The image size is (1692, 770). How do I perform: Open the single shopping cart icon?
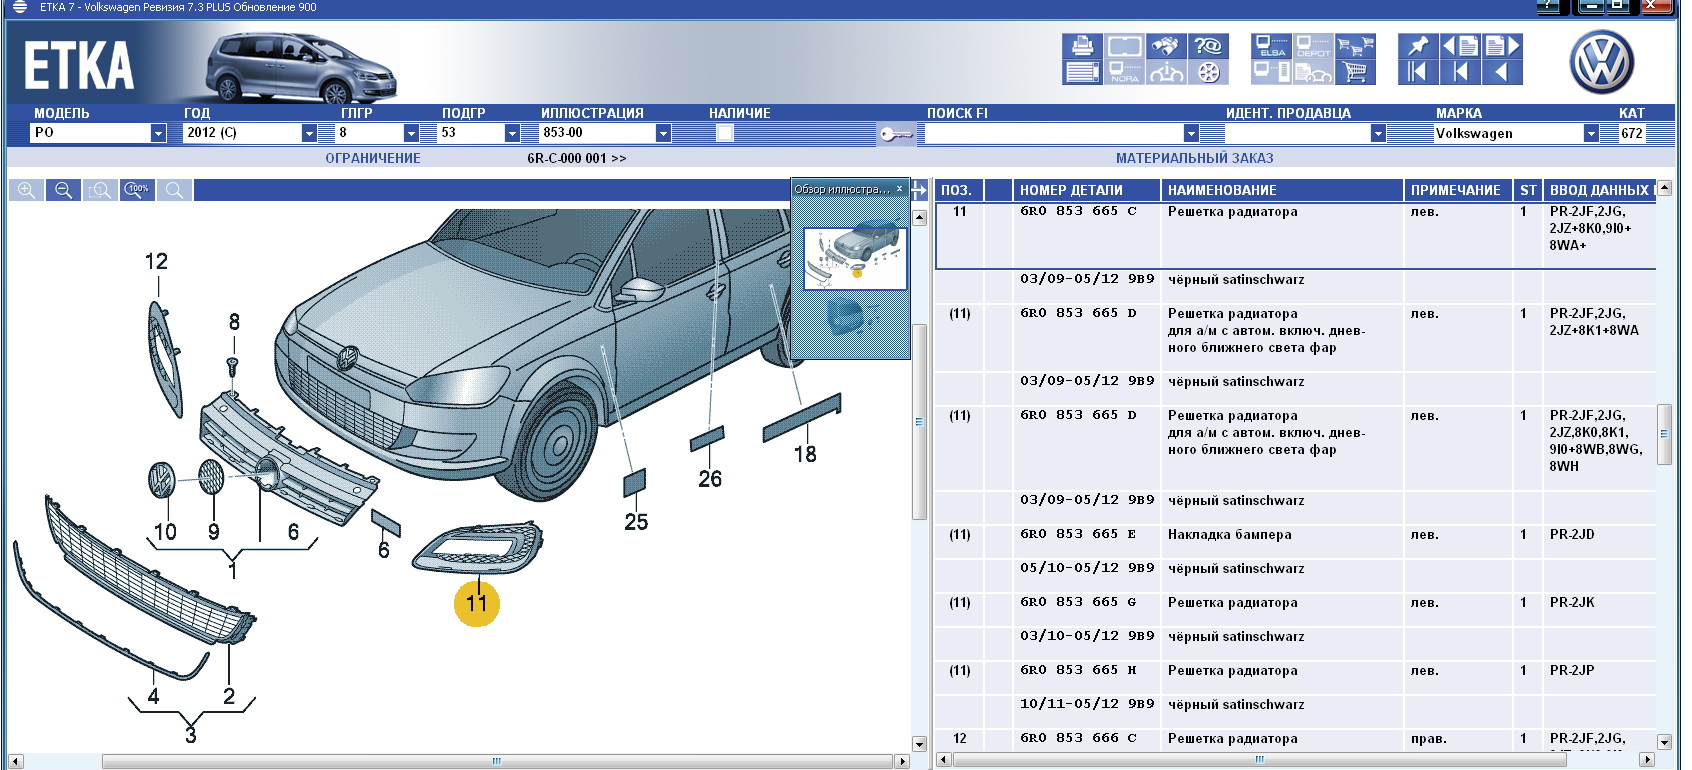point(1355,72)
